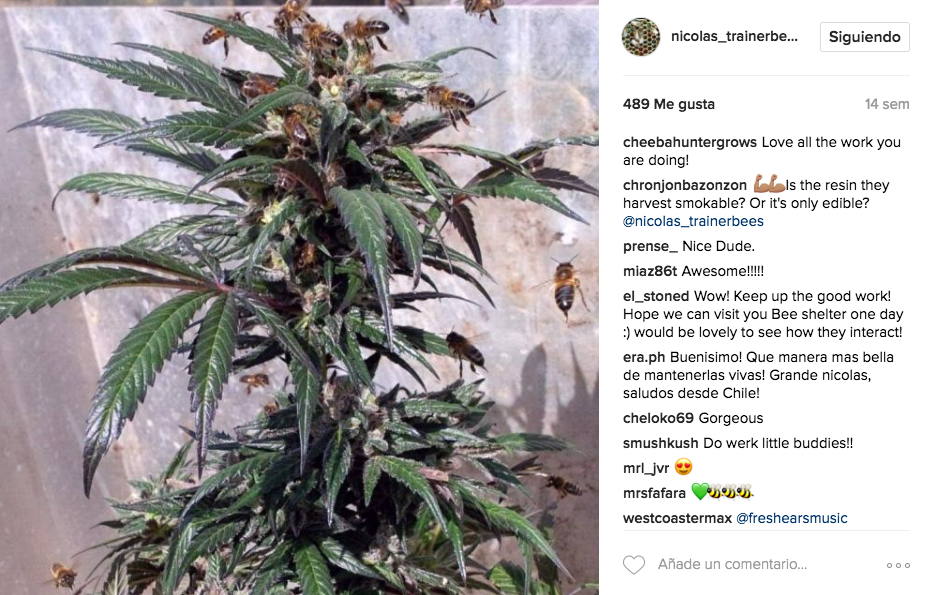Open the nicolas_trainerbe... profile username
This screenshot has width=931, height=595.
pos(734,37)
